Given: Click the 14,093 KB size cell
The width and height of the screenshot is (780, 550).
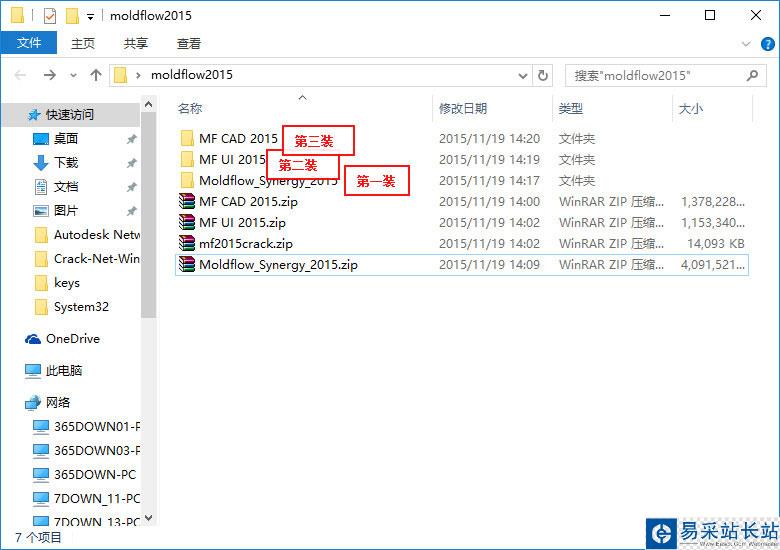Looking at the screenshot, I should tap(716, 243).
